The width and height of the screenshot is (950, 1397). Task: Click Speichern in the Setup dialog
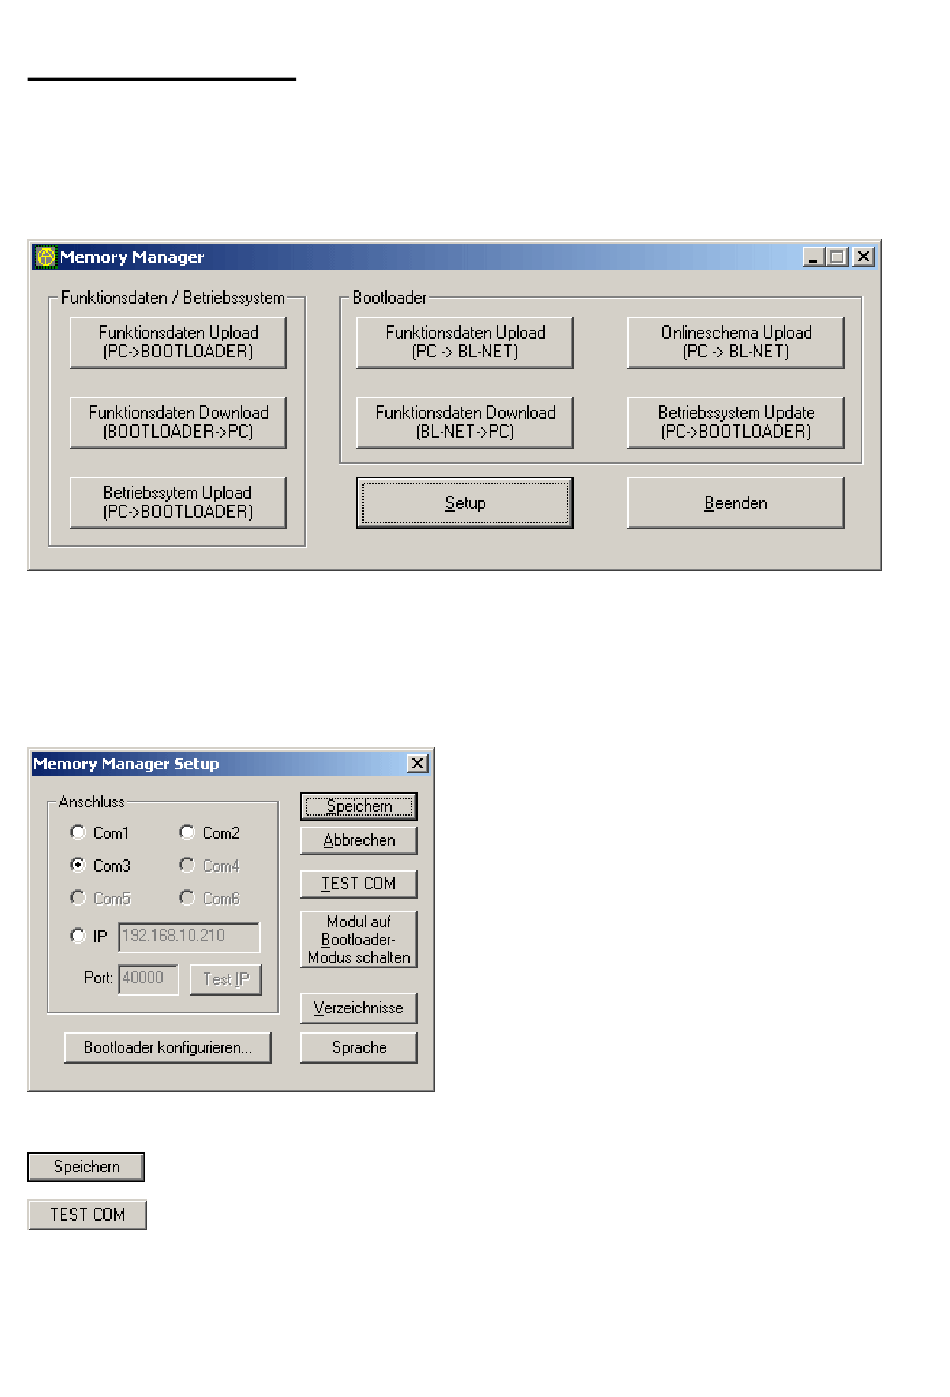(359, 806)
